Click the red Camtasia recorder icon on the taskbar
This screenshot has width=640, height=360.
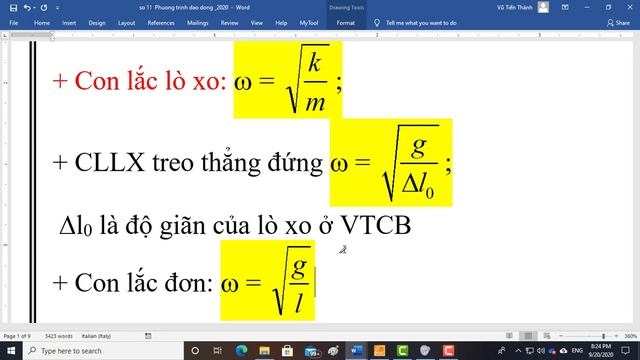[448, 351]
